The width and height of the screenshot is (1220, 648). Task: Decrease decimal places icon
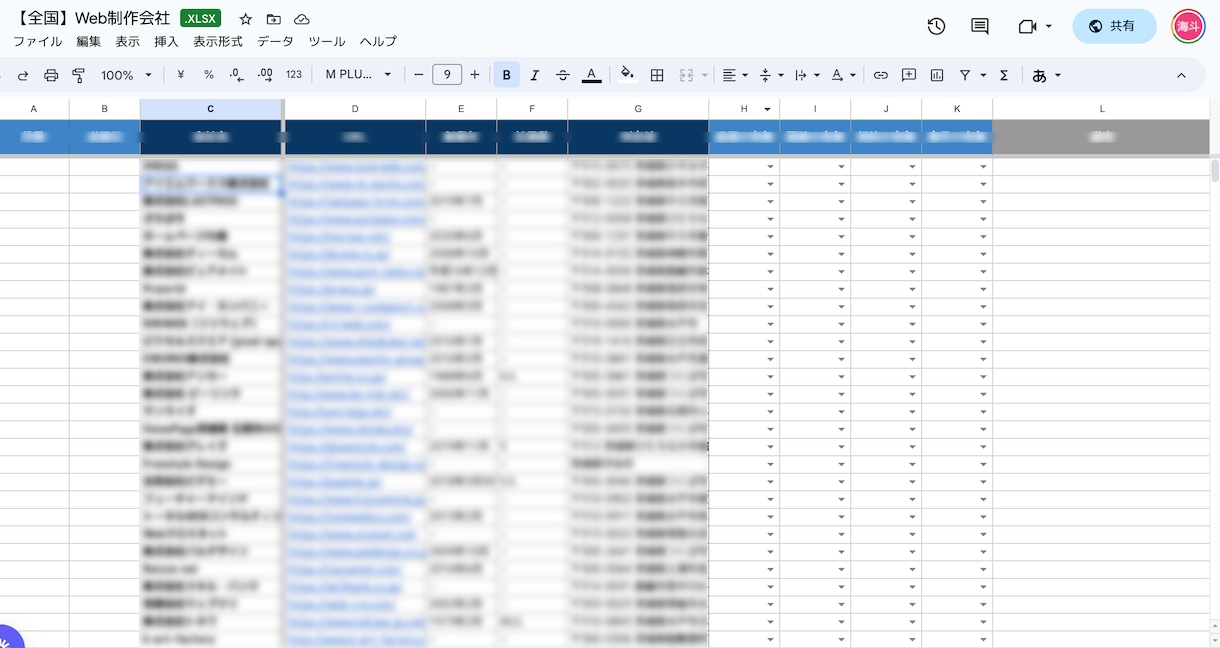(237, 75)
